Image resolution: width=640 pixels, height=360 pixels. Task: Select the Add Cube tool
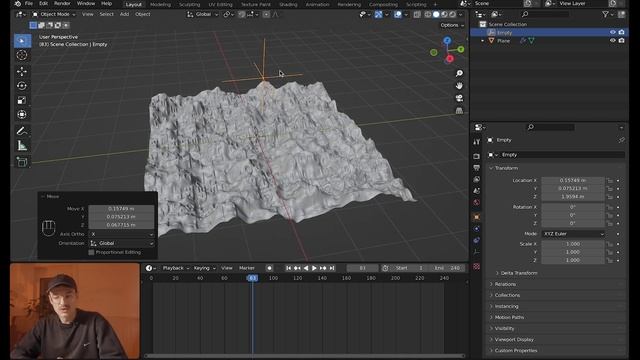point(22,162)
